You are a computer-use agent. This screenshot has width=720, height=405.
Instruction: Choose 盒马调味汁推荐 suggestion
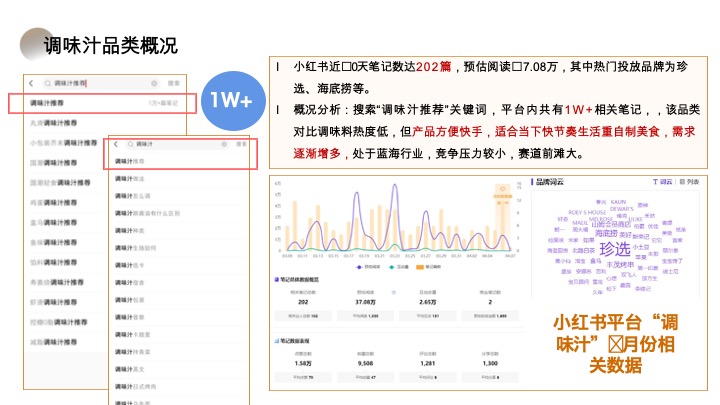click(53, 223)
